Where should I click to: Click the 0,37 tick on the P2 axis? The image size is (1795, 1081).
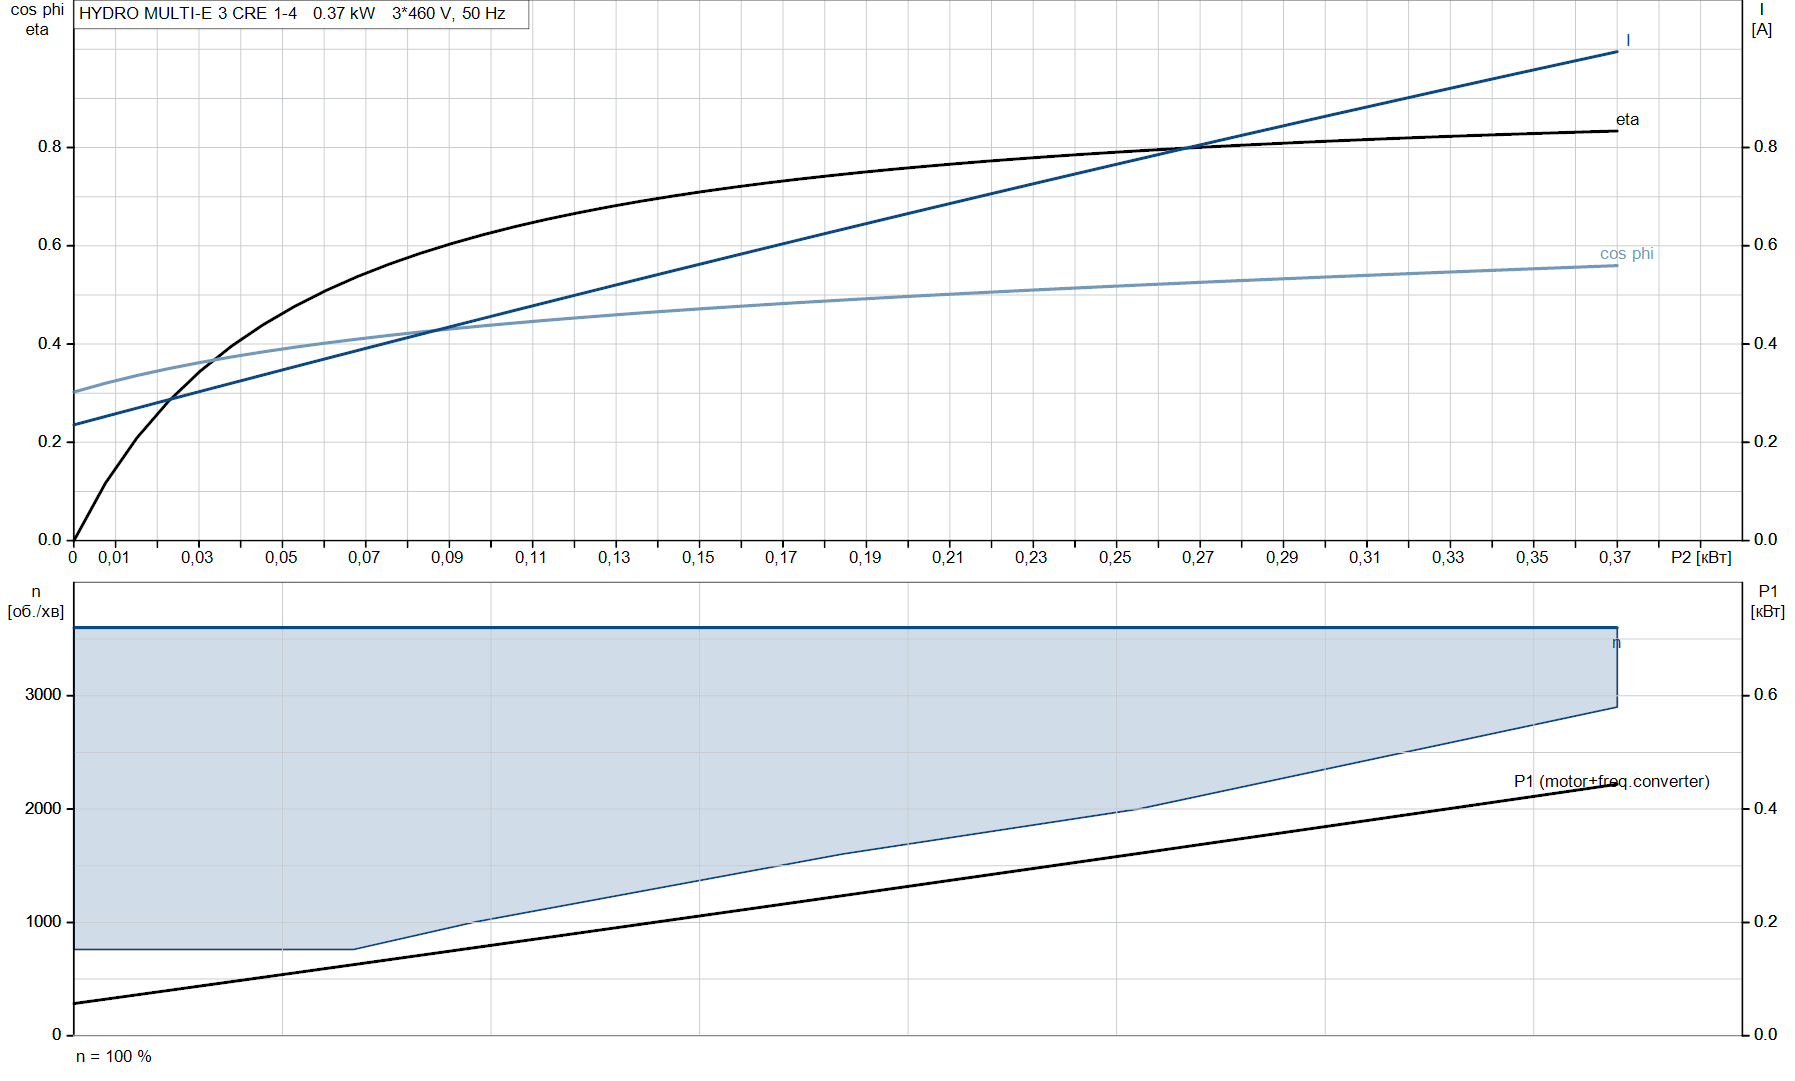pyautogui.click(x=1615, y=557)
